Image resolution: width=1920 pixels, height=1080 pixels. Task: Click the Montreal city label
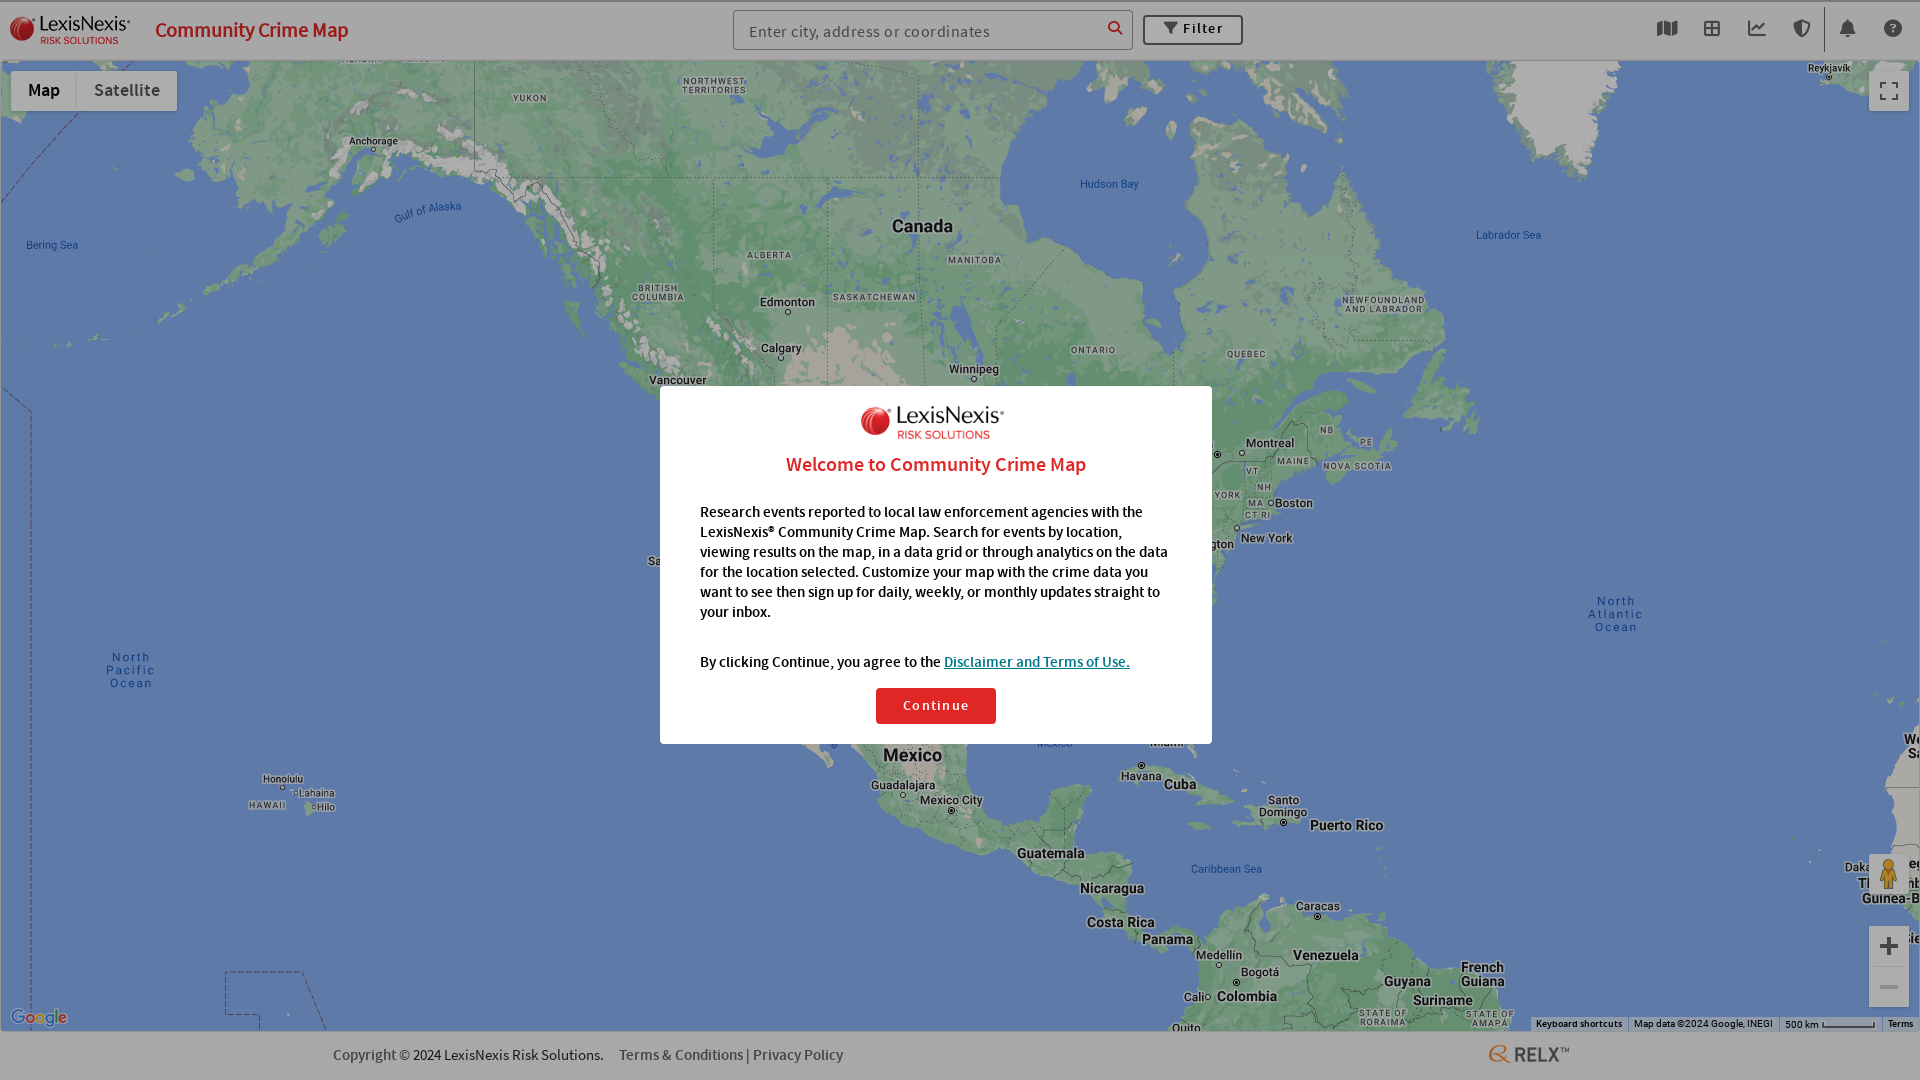1269,443
